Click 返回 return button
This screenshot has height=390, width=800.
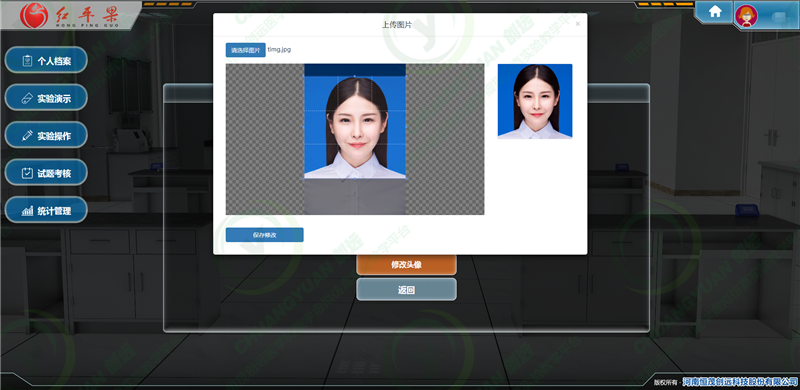click(406, 290)
